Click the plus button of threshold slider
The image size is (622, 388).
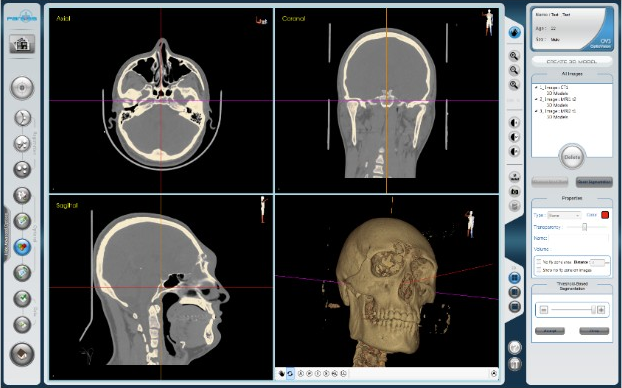tap(601, 310)
